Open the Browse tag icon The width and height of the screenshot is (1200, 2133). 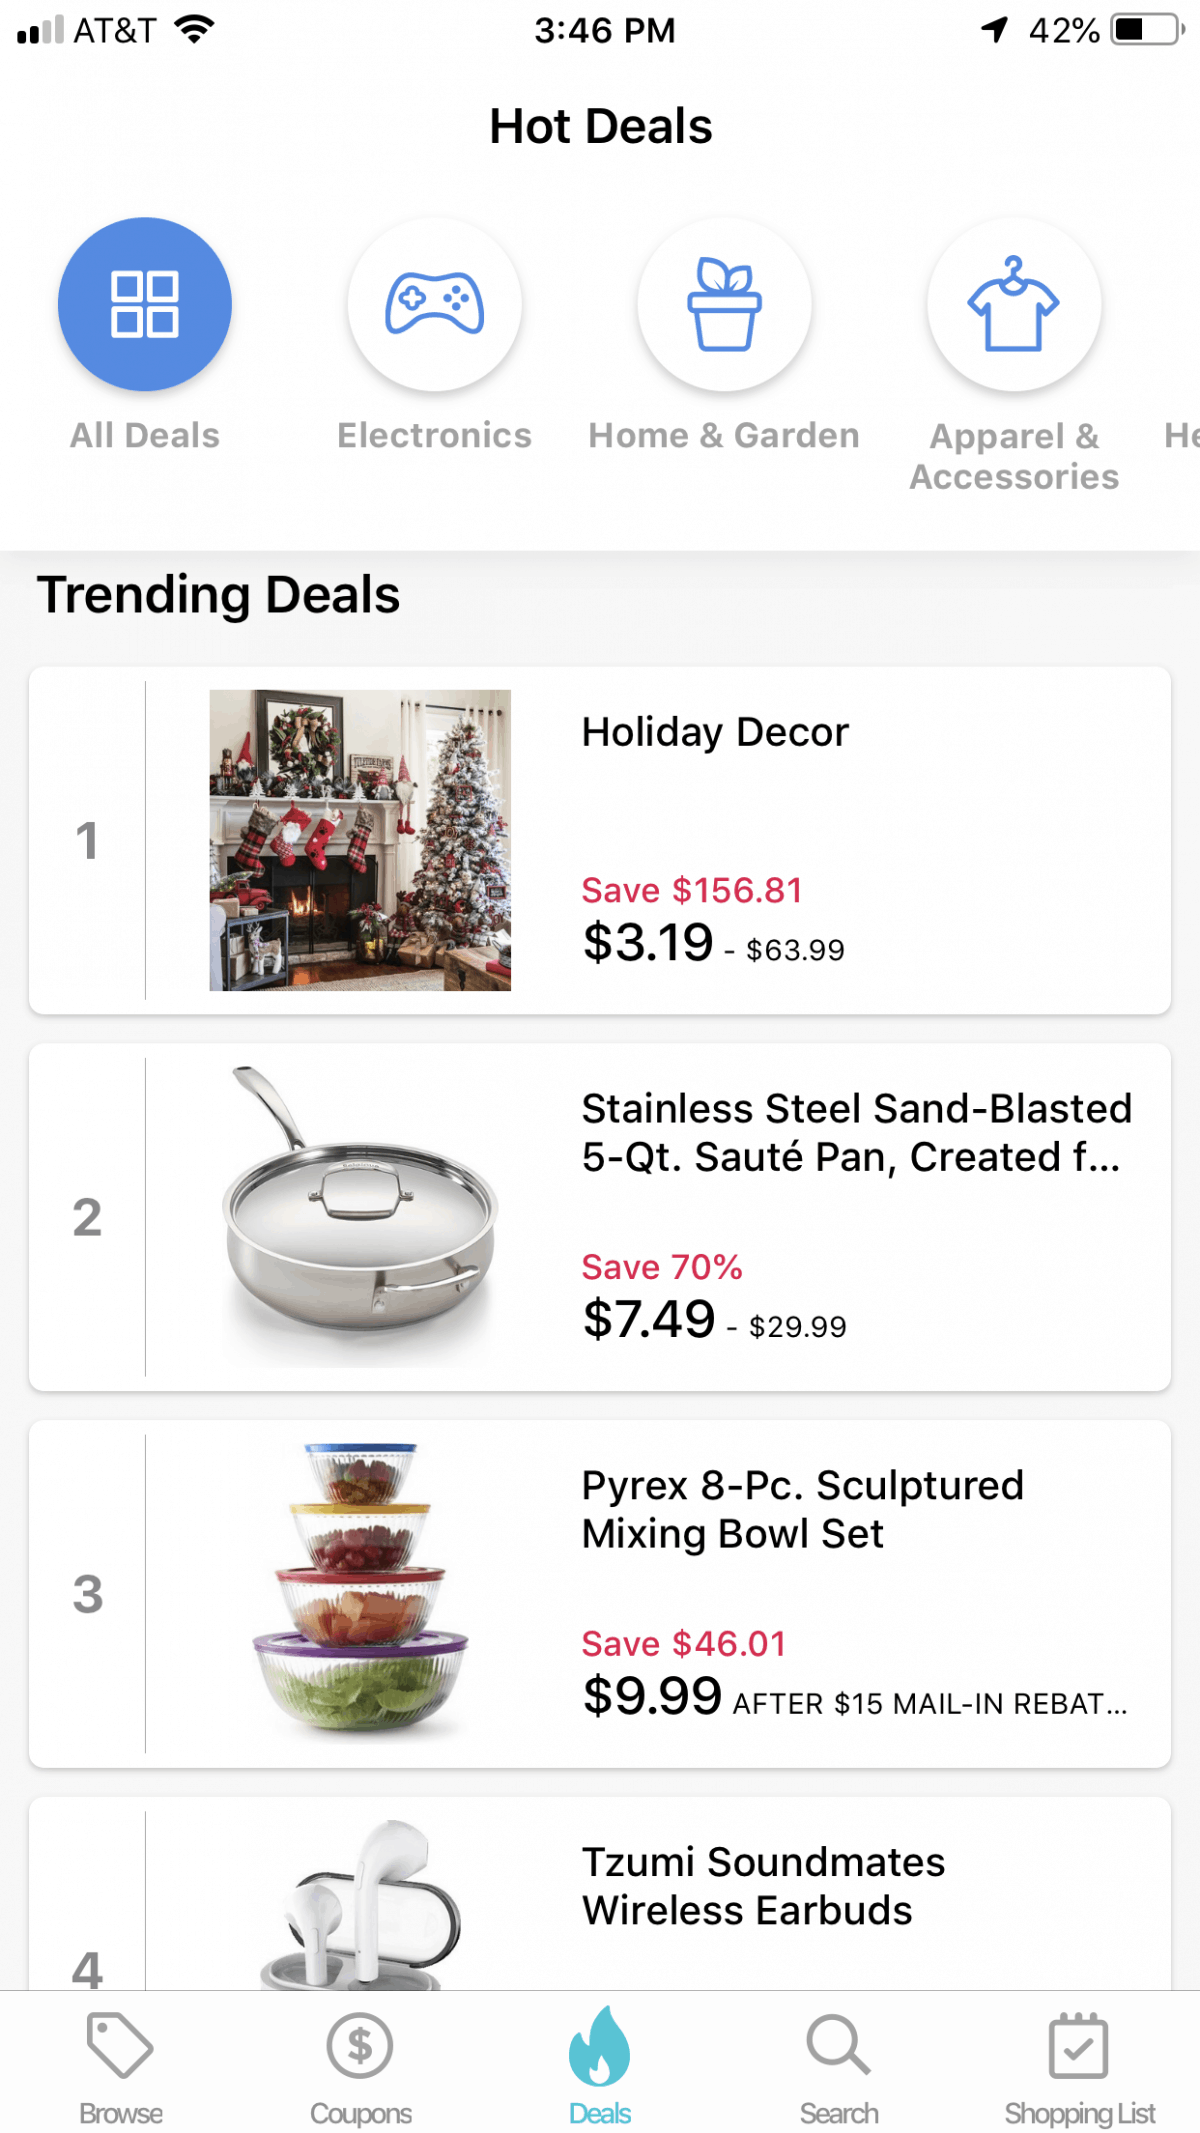tap(120, 2045)
